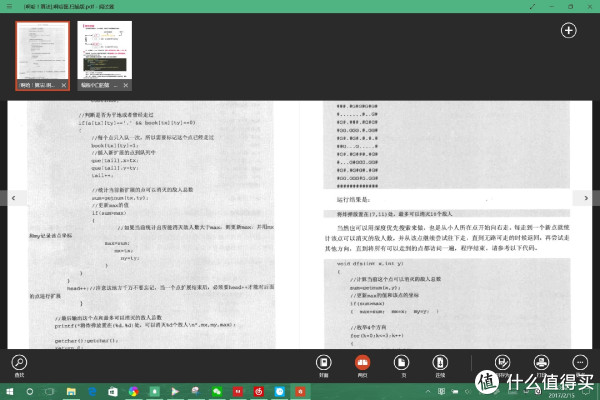This screenshot has width=600, height=400.
Task: Select the cover page view mode
Action: (x=324, y=362)
